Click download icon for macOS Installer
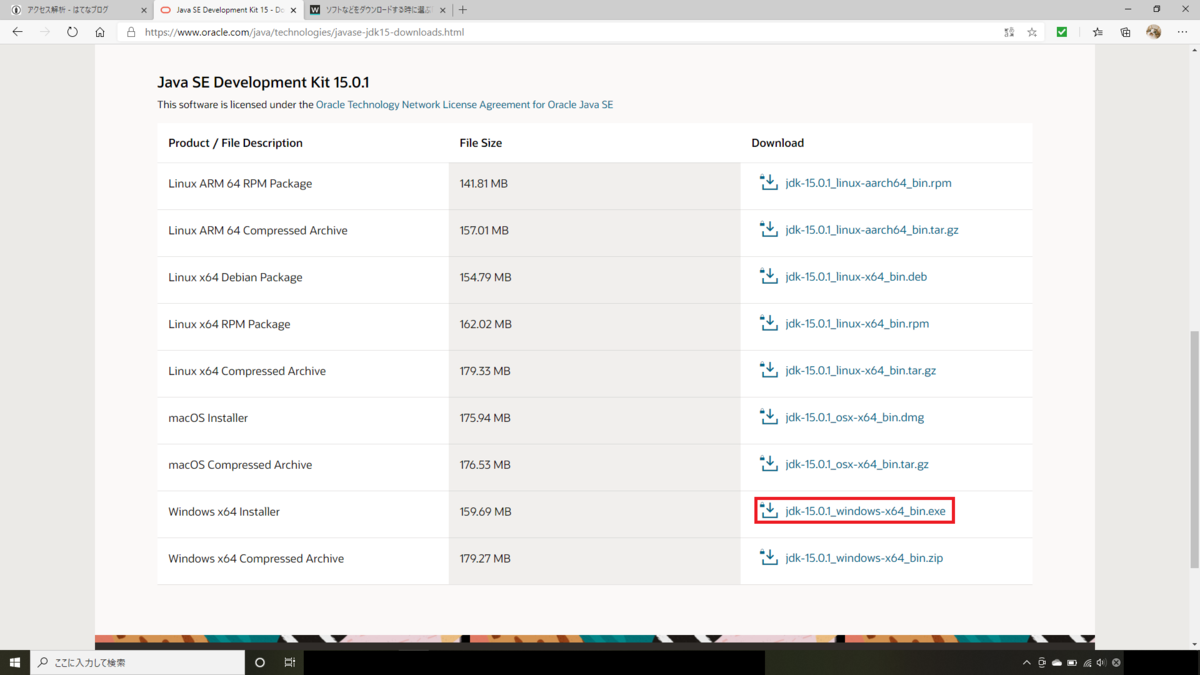 [x=768, y=417]
